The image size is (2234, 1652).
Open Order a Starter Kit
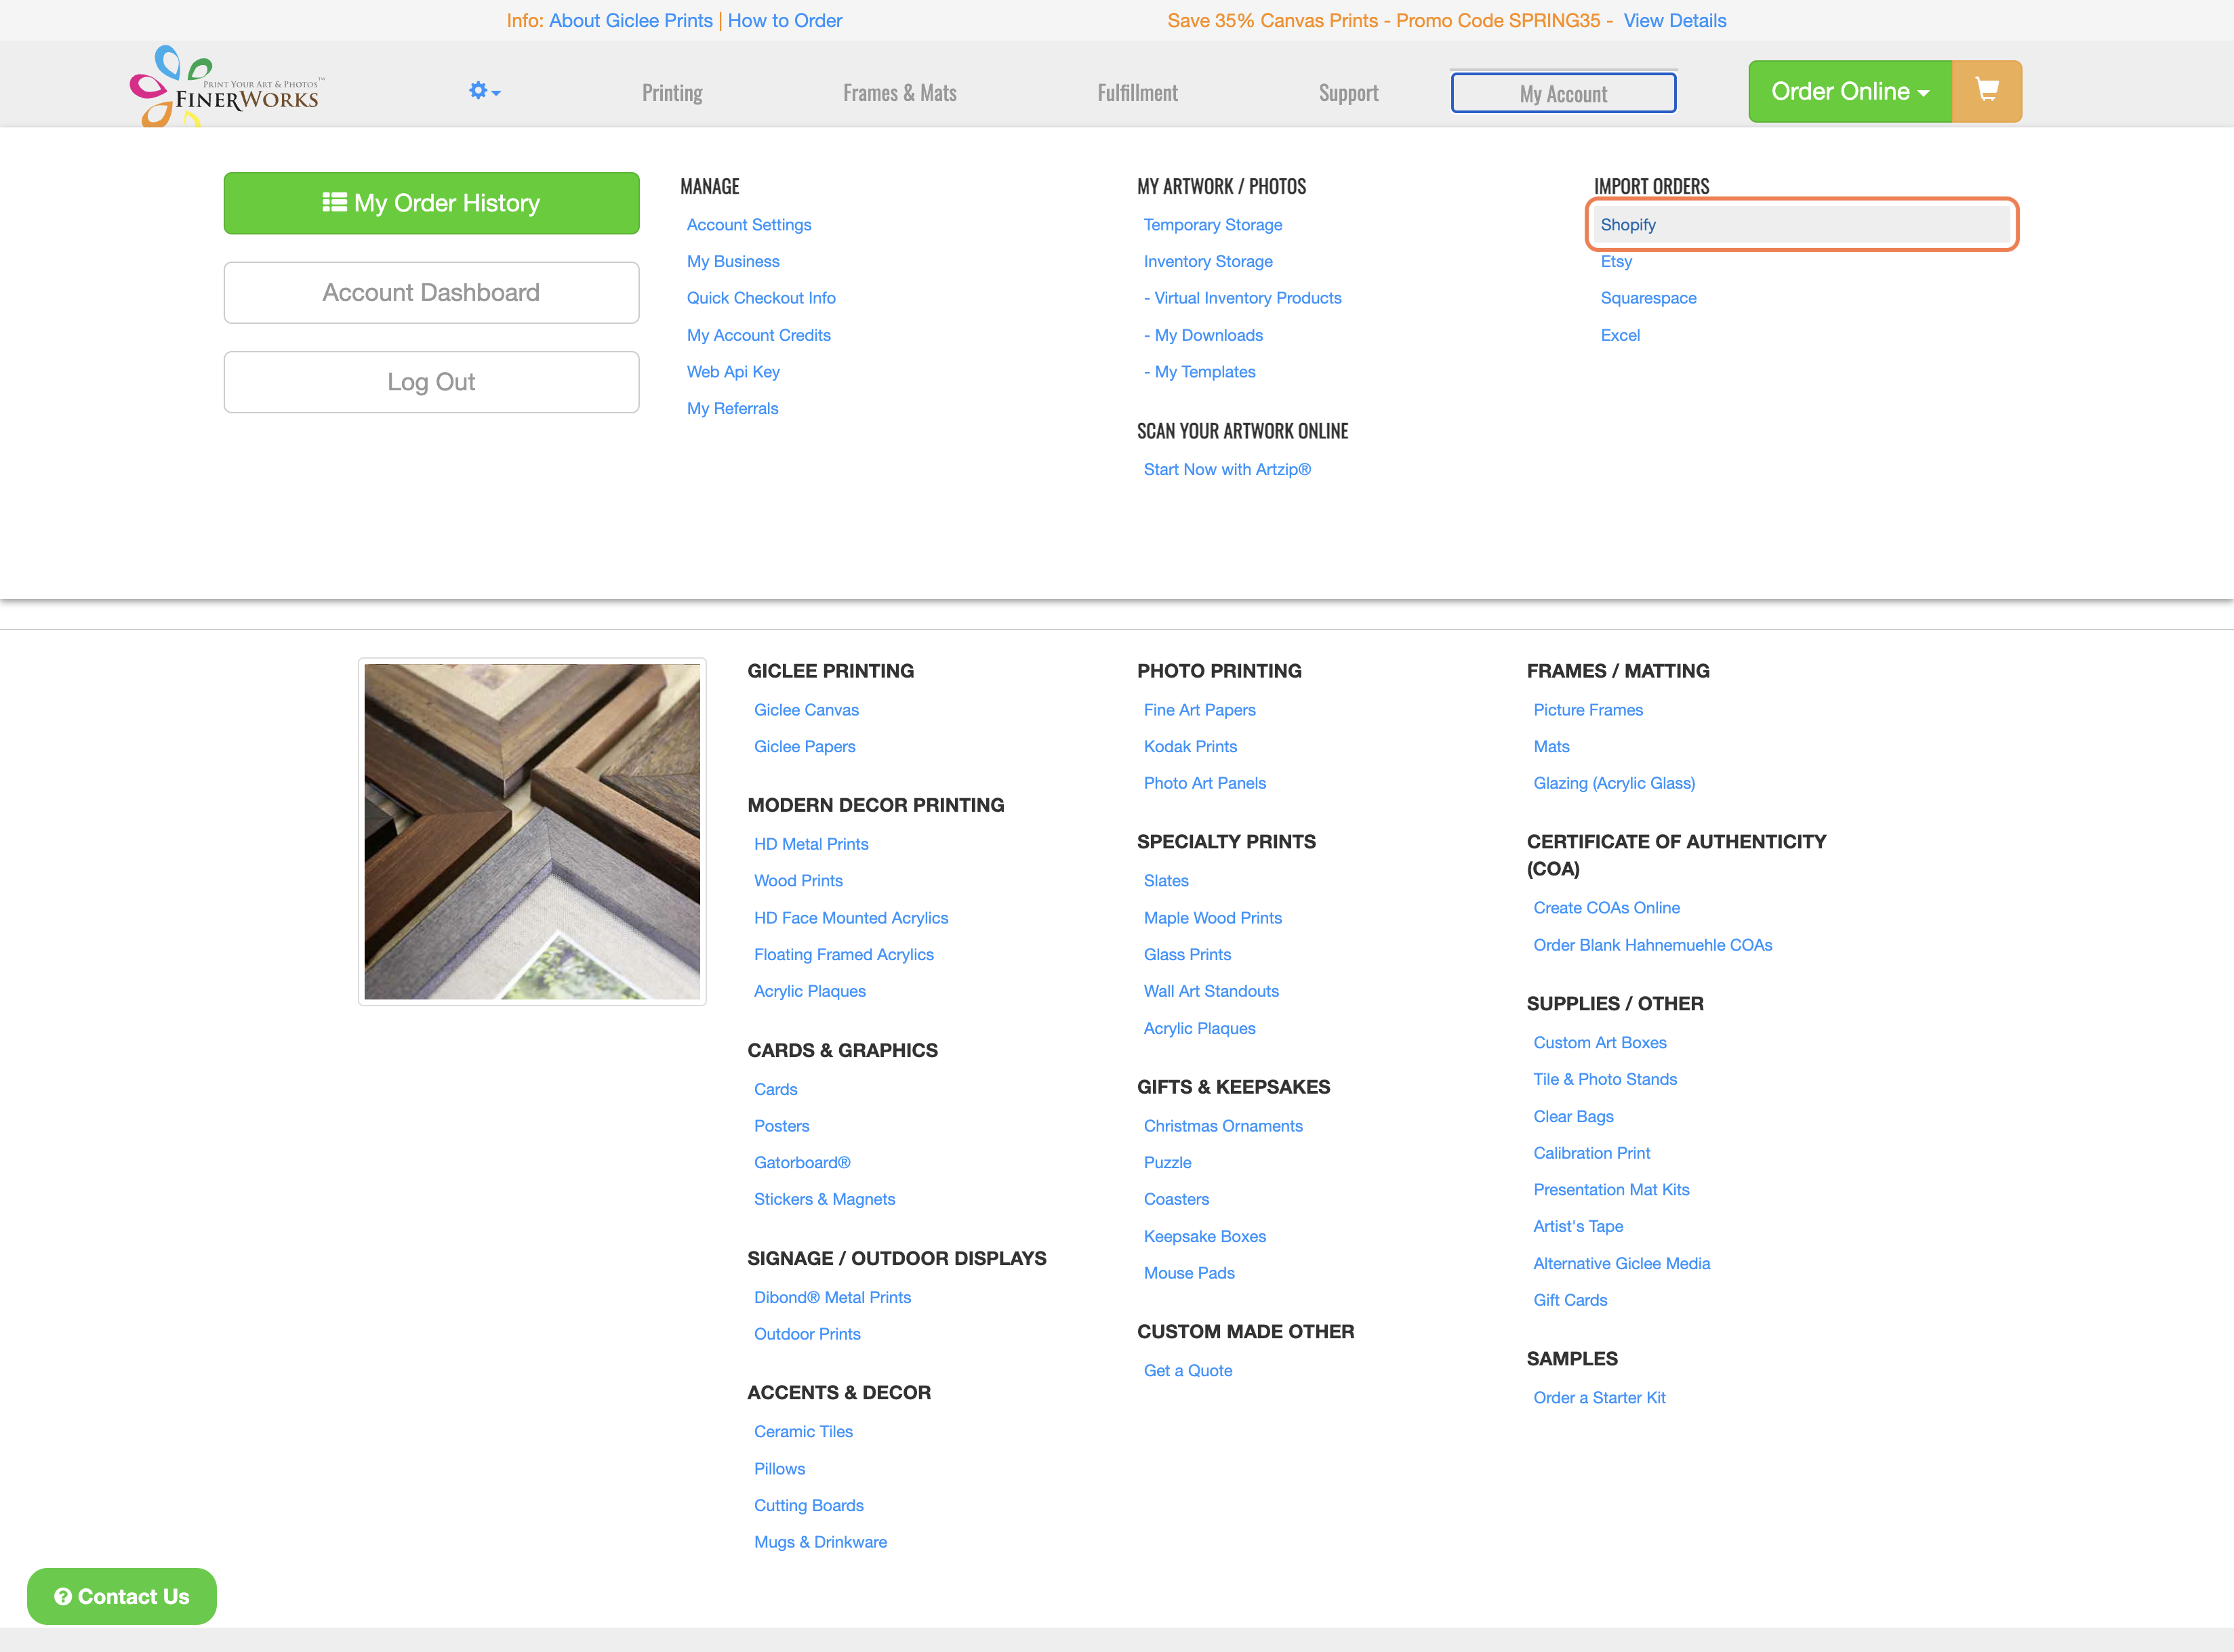1599,1398
